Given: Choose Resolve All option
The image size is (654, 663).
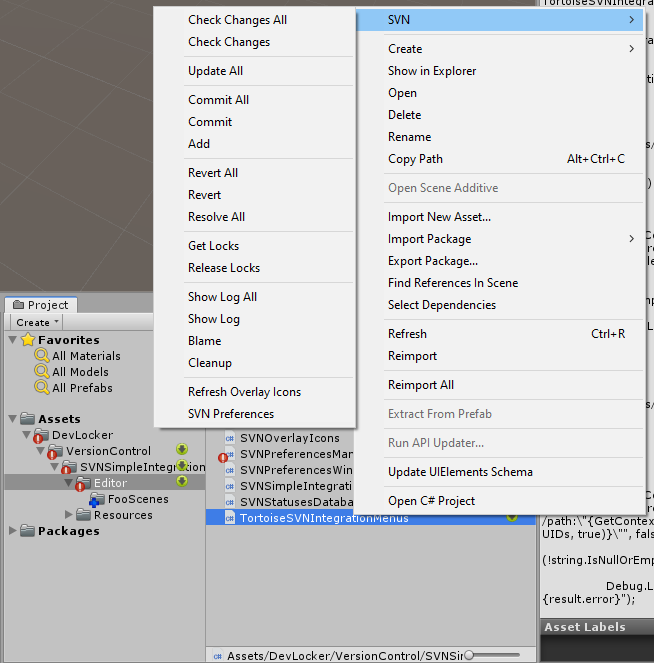Looking at the screenshot, I should pos(216,217).
